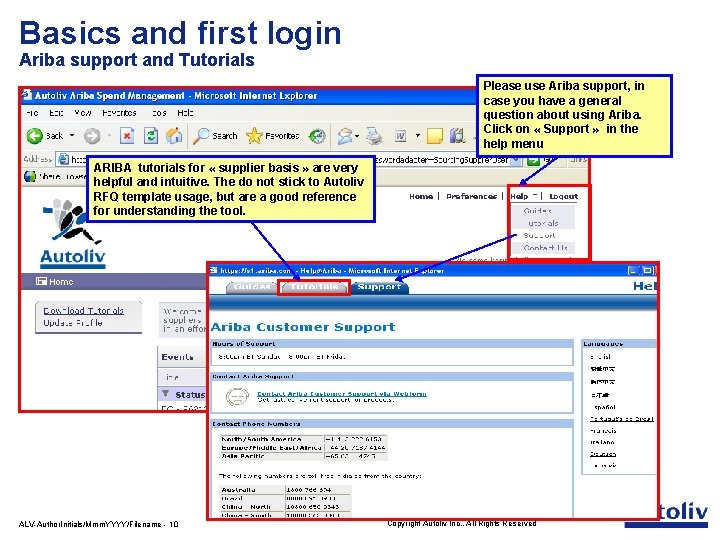Choose Support from the Help dropdown
This screenshot has width=720, height=540.
tap(540, 235)
